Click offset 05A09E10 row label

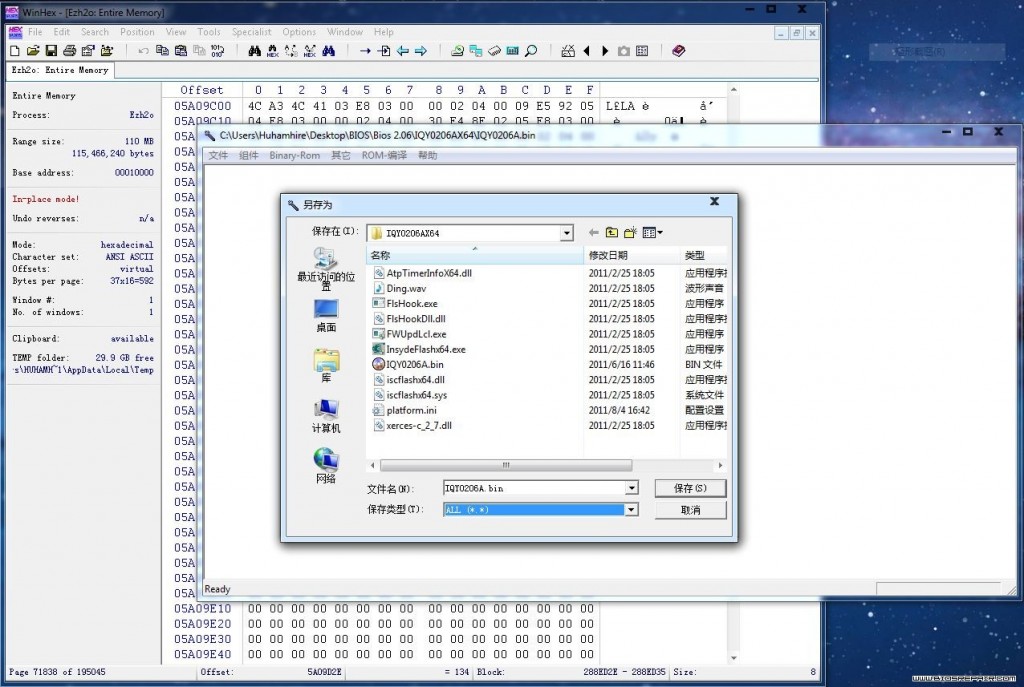[202, 609]
